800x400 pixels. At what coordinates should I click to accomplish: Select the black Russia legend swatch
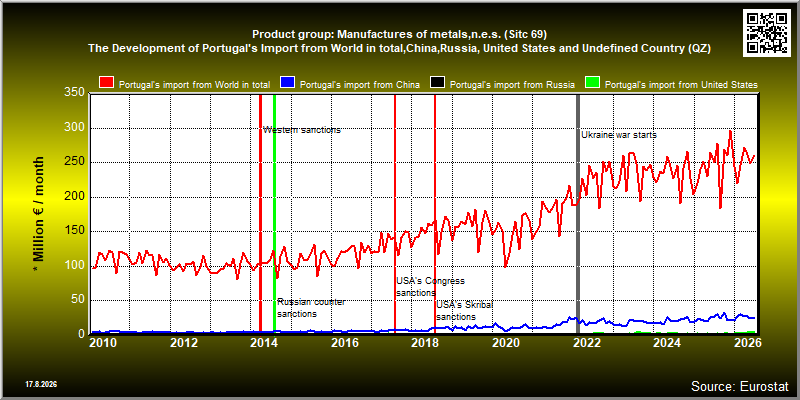439,84
